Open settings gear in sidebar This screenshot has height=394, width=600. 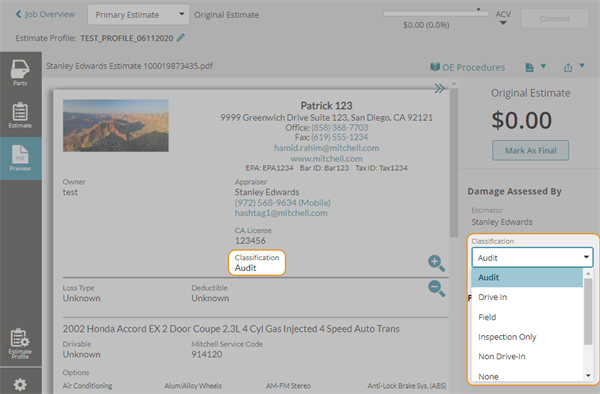(20, 384)
